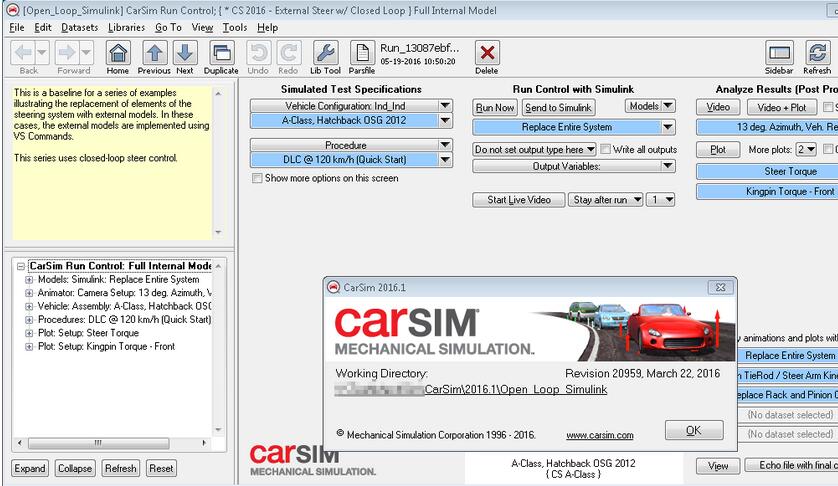Click the tree Reset button
This screenshot has height=486, width=838.
click(x=161, y=468)
